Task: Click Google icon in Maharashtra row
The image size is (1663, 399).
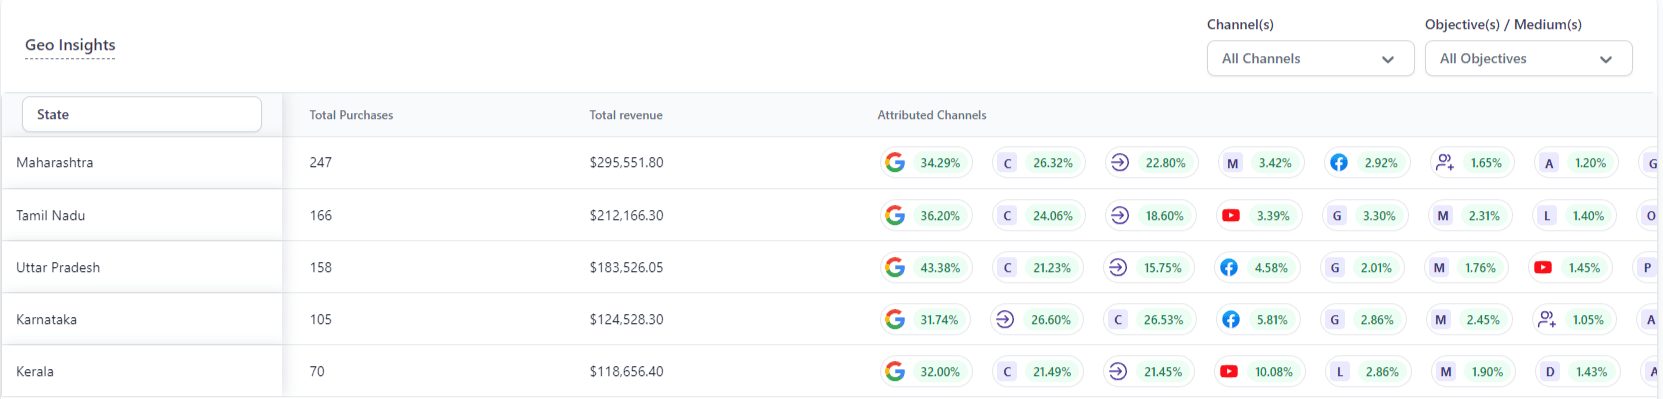Action: (895, 162)
